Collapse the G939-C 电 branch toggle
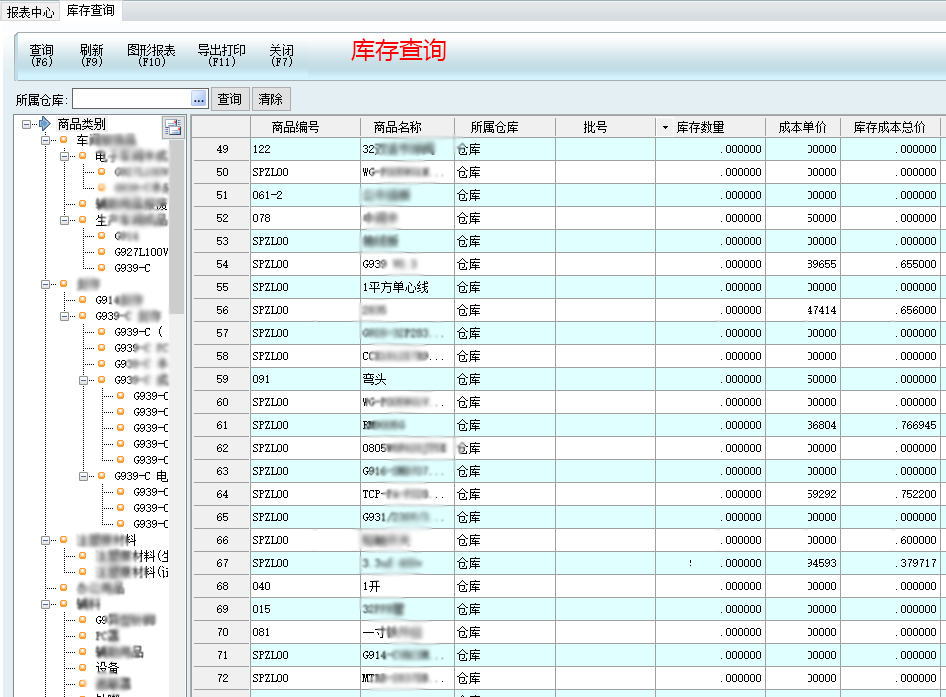Viewport: 946px width, 697px height. click(x=83, y=476)
